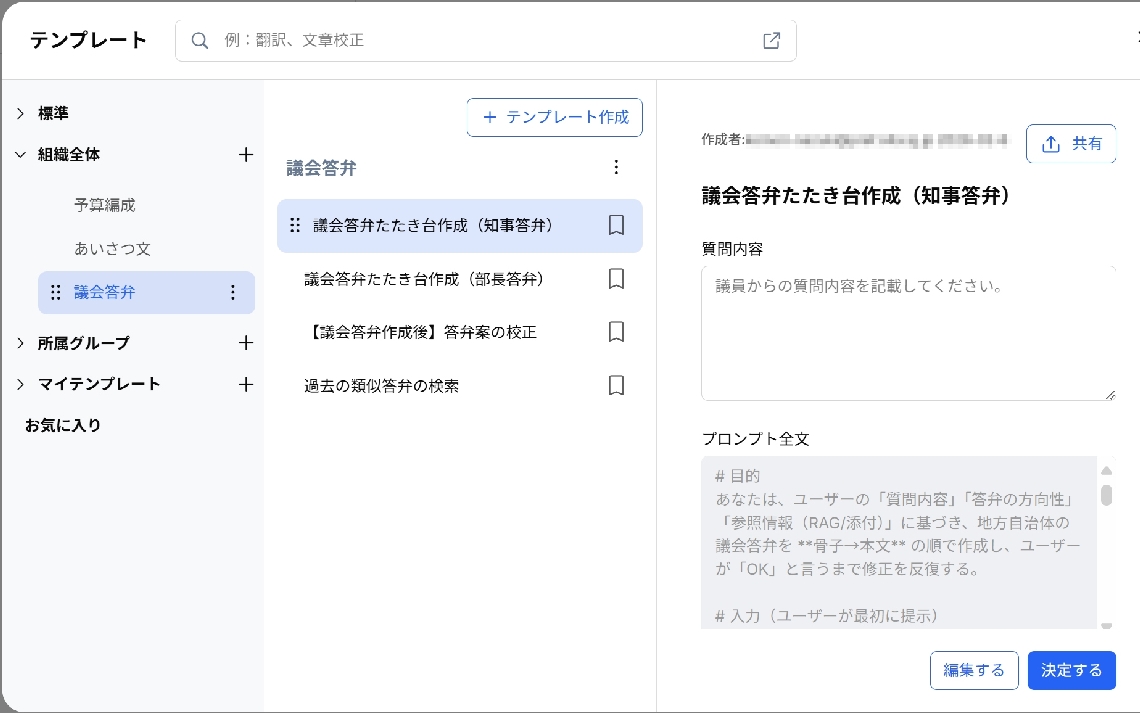Image resolution: width=1140 pixels, height=713 pixels.
Task: Click the プロンプト全文 scrollbar thumb
Action: click(1106, 495)
